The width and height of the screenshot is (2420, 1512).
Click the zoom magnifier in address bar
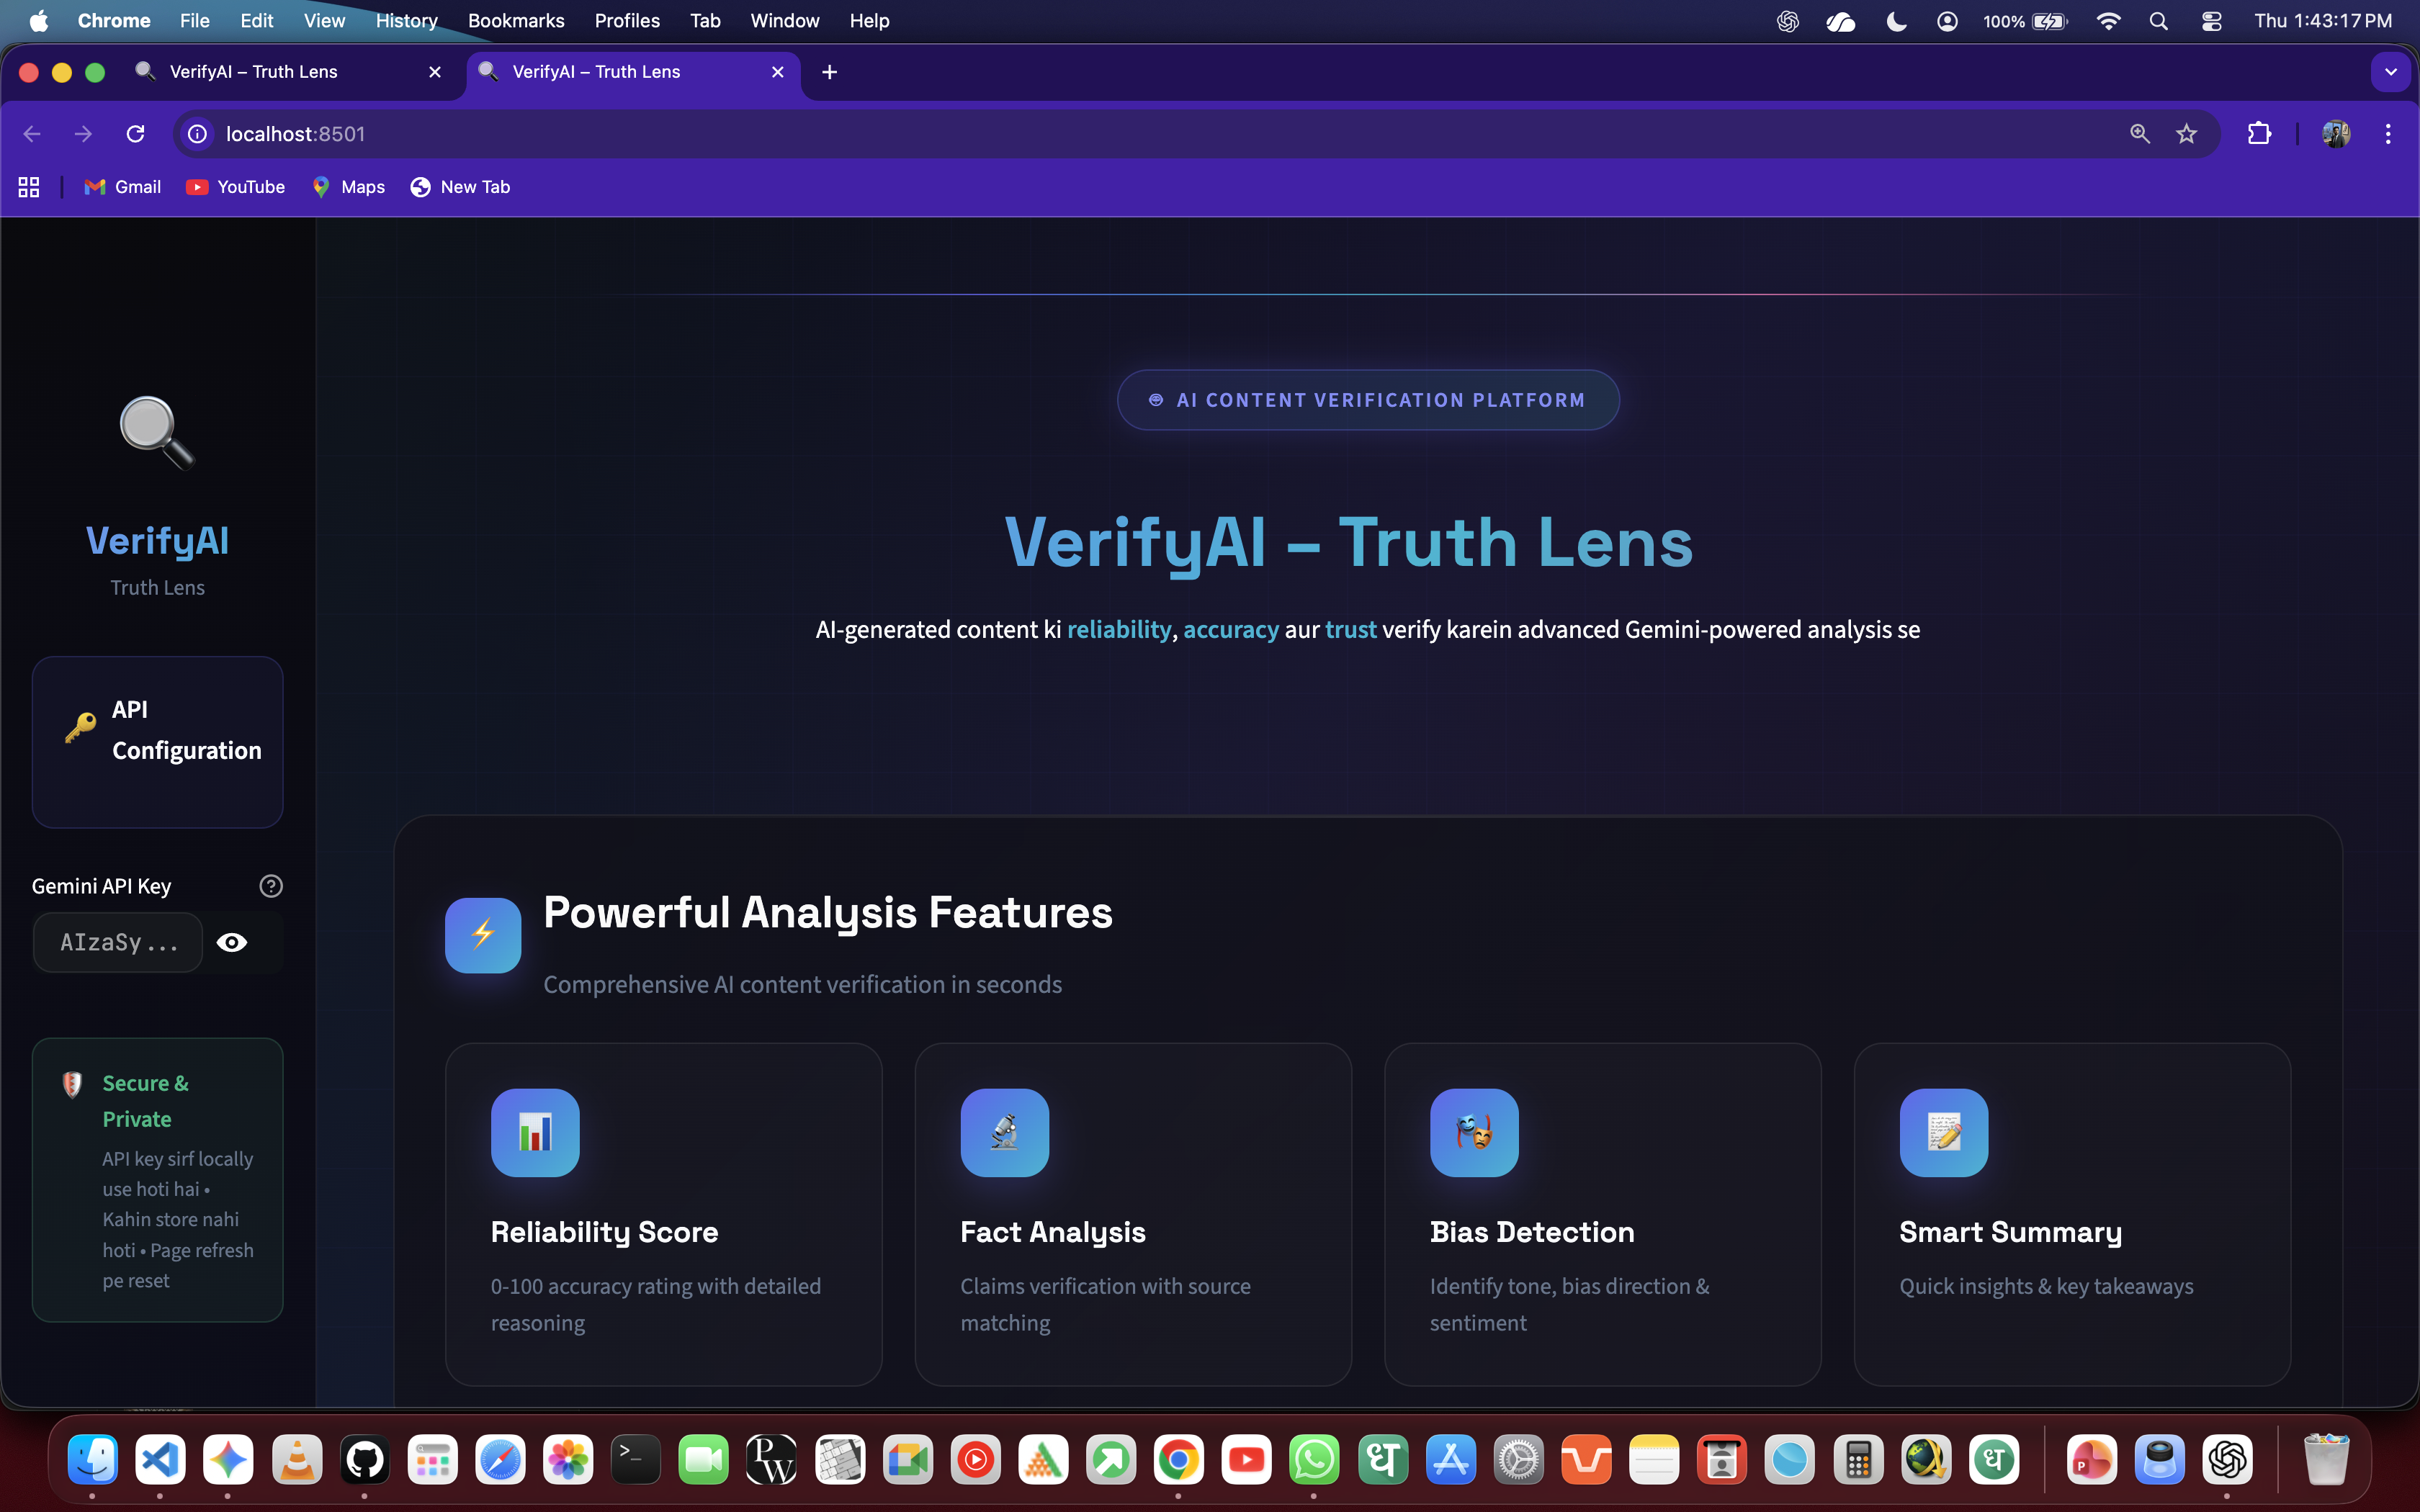point(2139,134)
